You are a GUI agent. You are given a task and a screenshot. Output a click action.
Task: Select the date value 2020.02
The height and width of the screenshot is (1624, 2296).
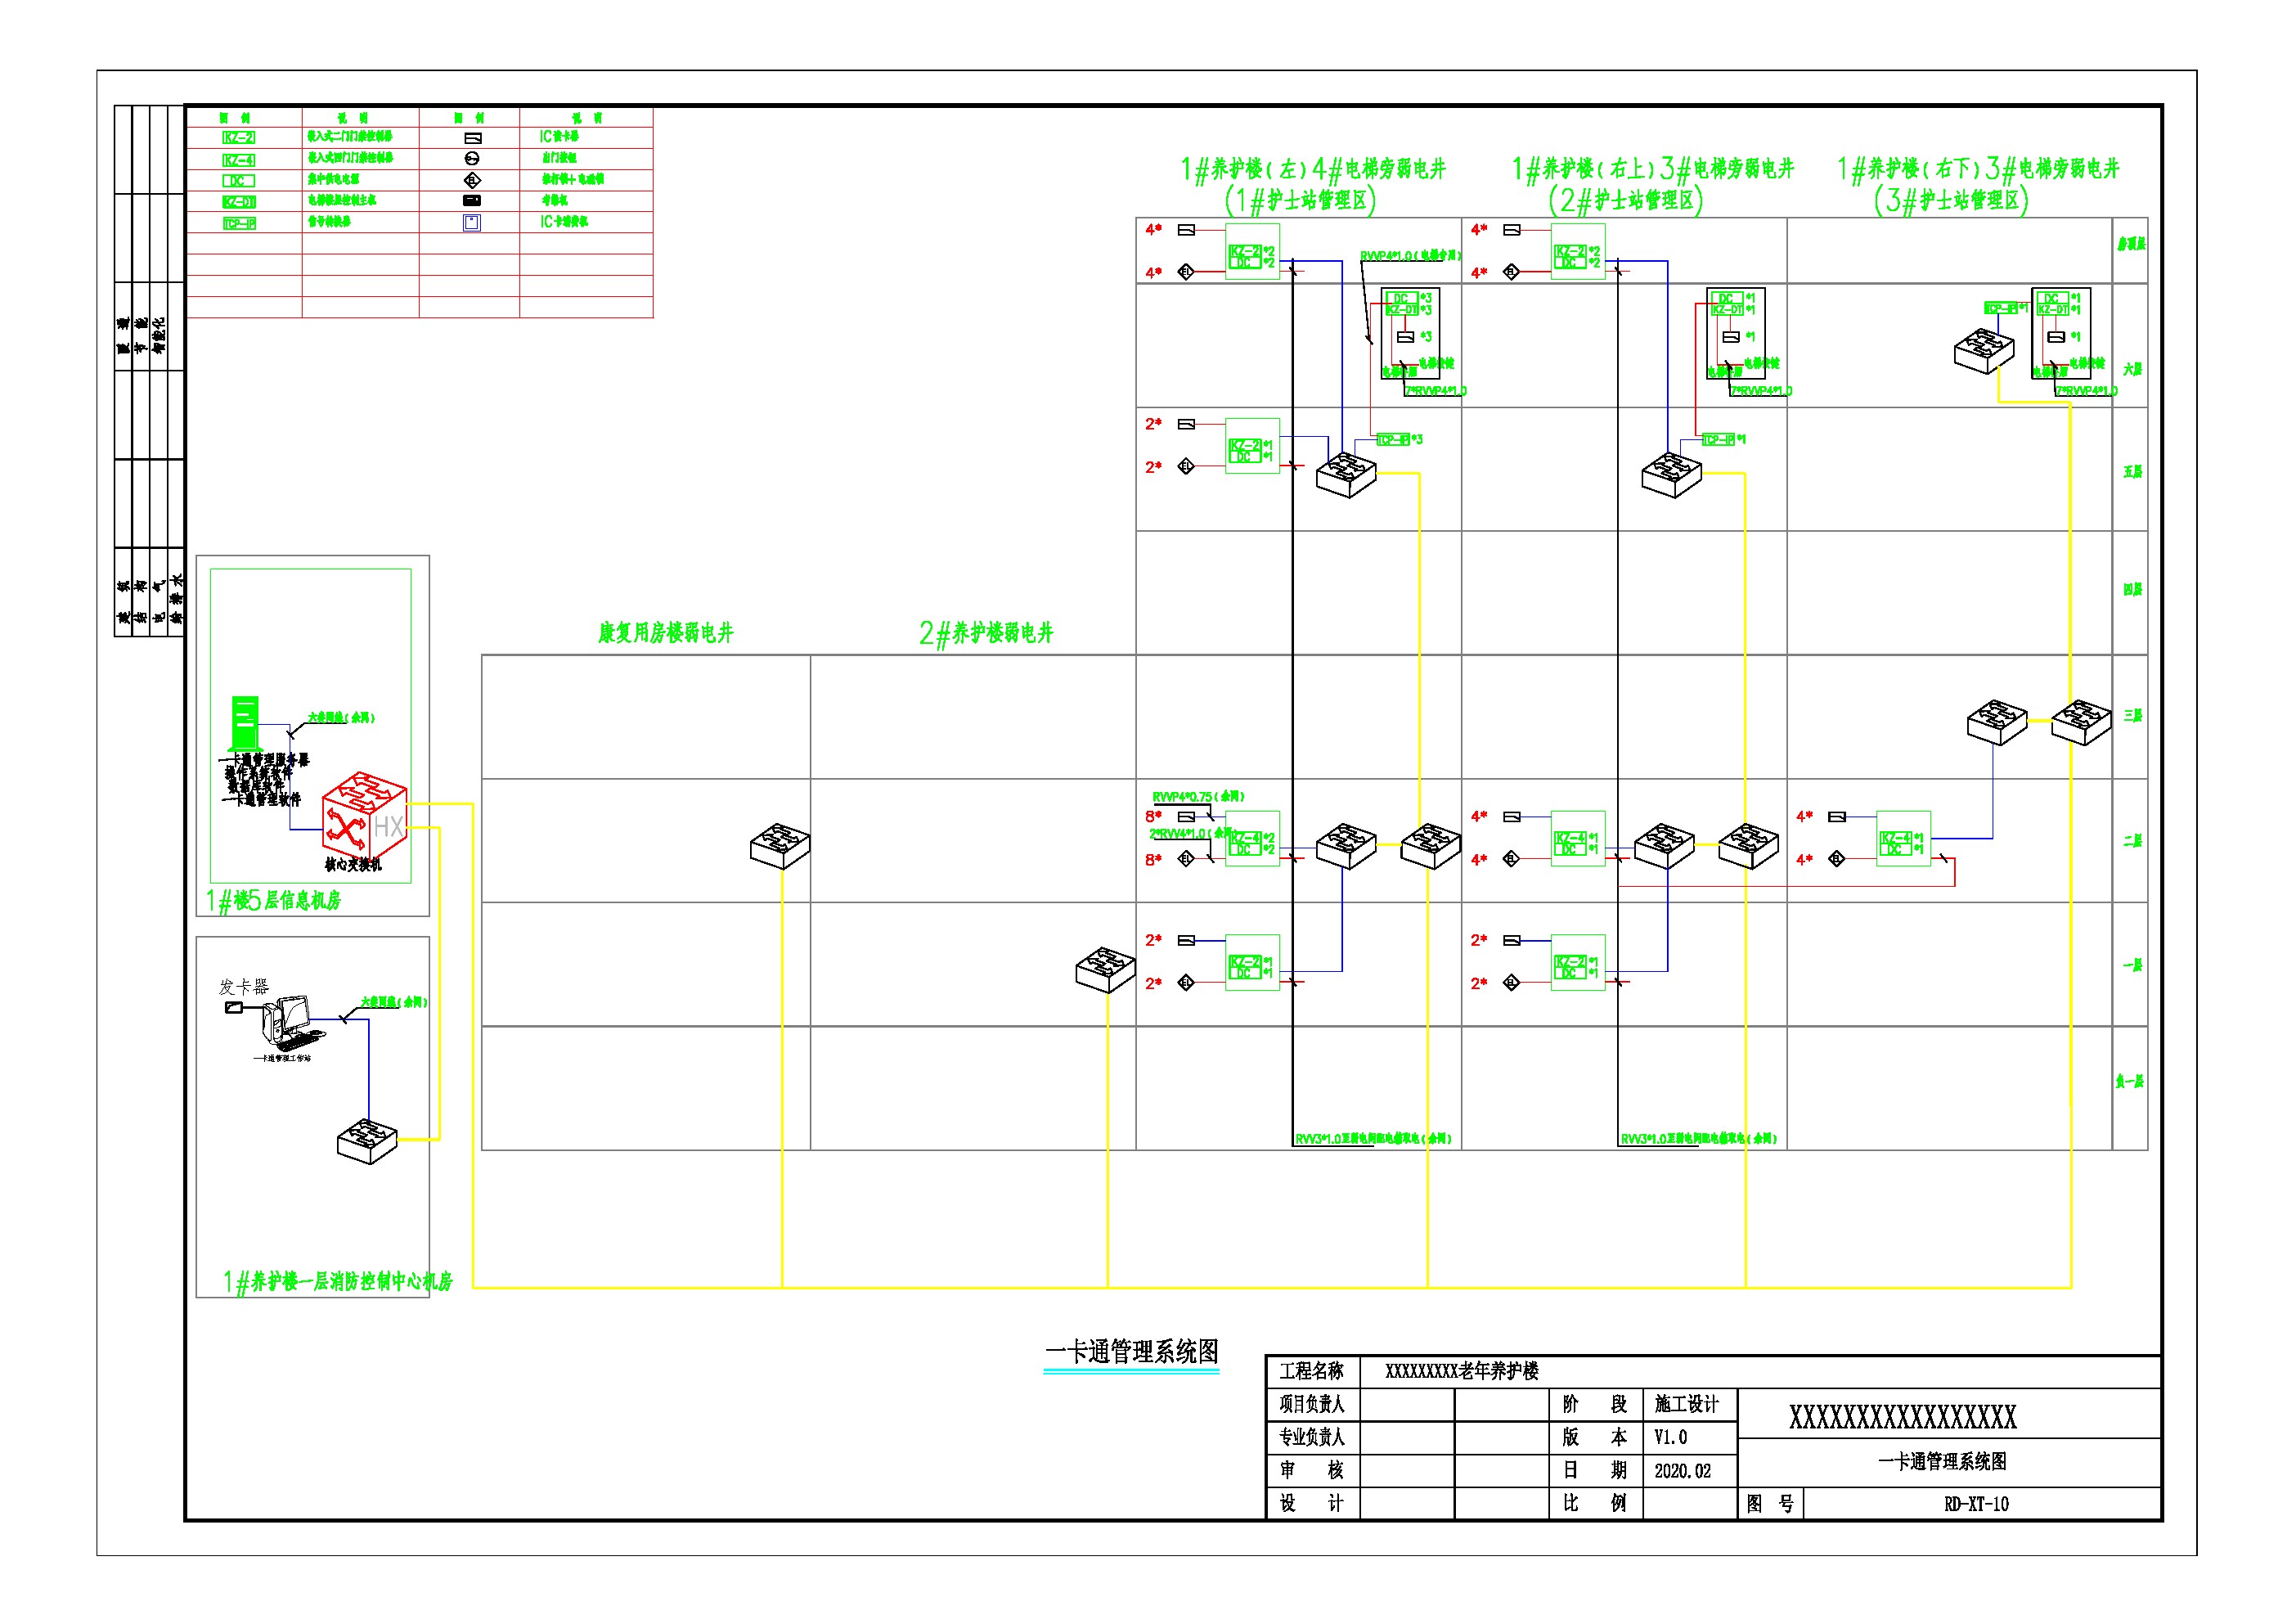[1682, 1471]
